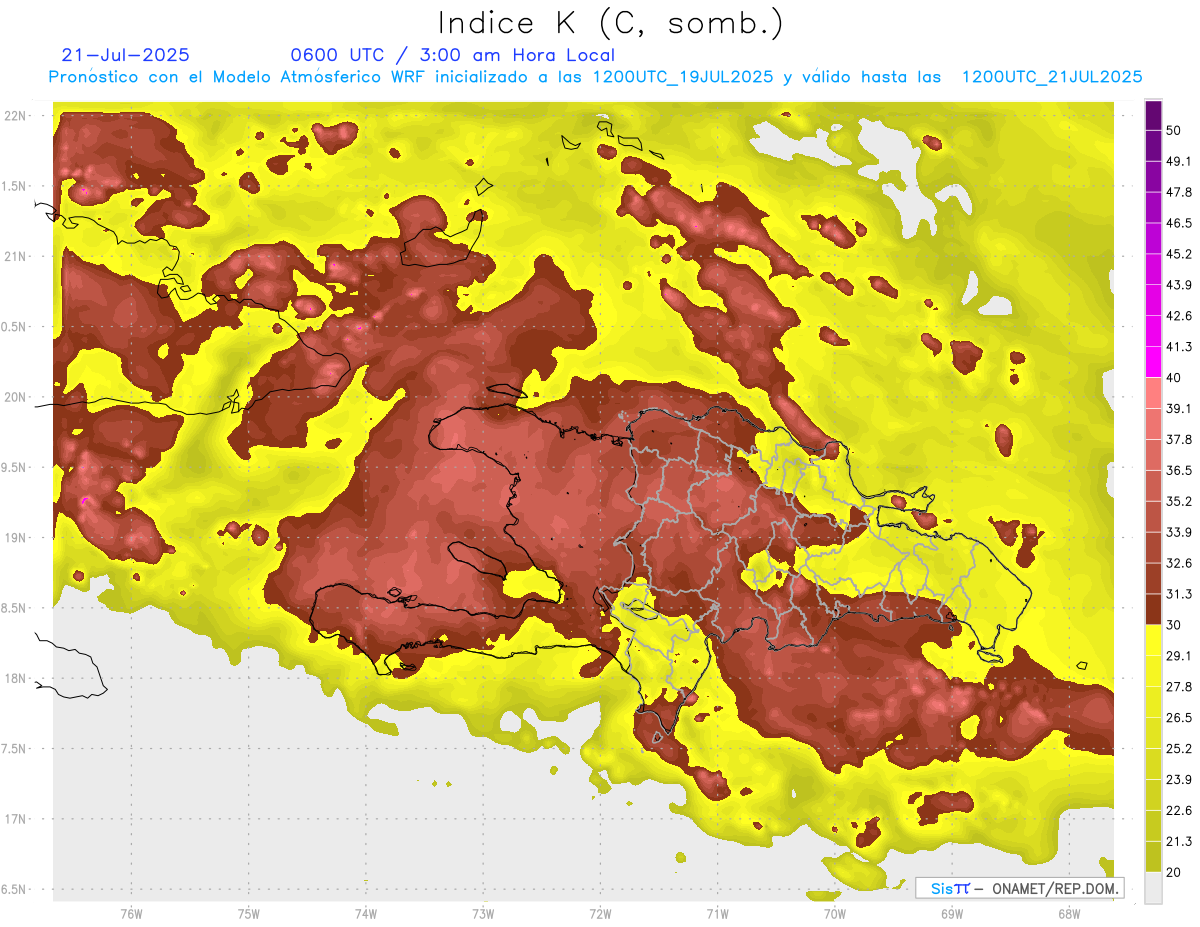Screen dimensions: 1200x927
Task: Click the legend value 26.5
Action: (1180, 718)
